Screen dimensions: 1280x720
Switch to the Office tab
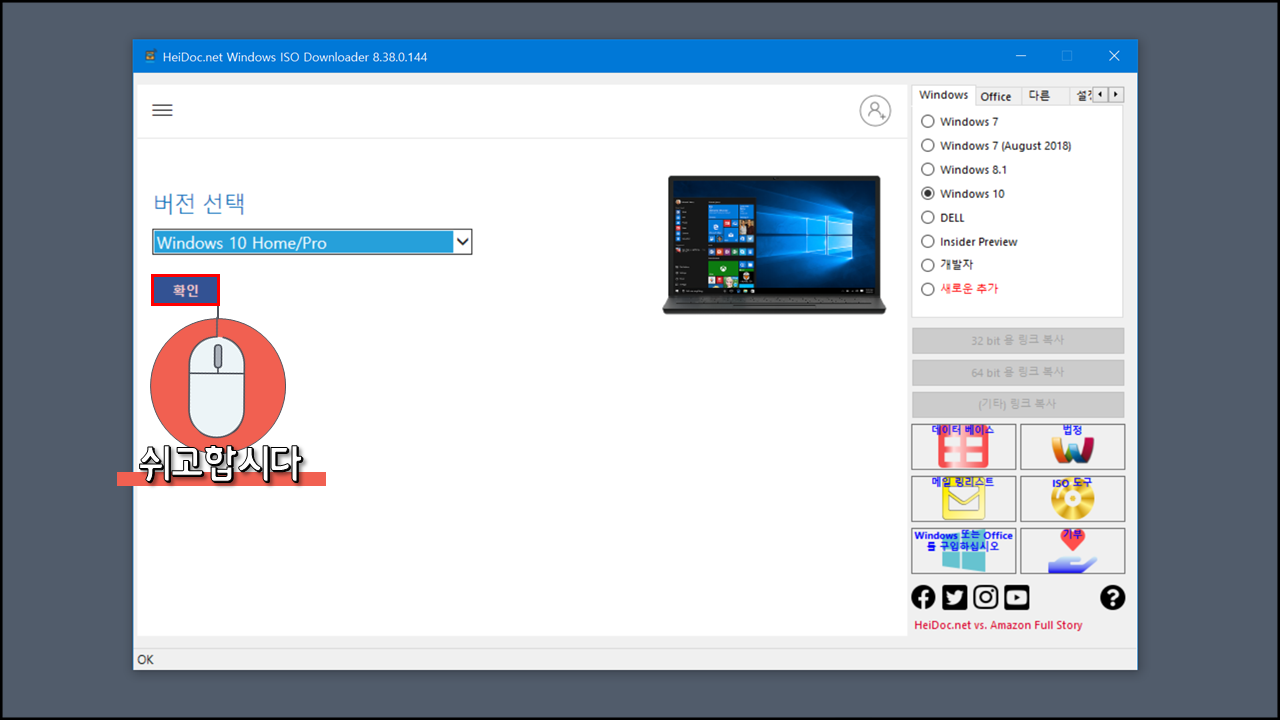coord(996,97)
